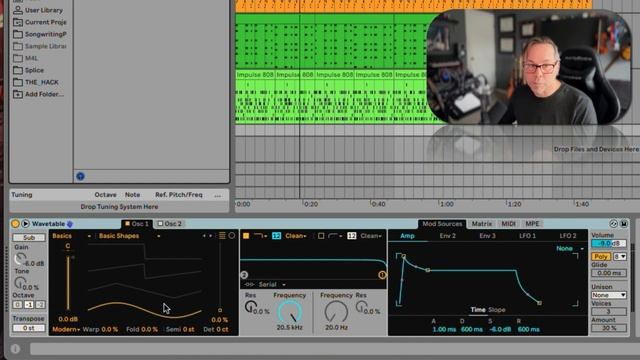Open the MPE tab
The height and width of the screenshot is (360, 640).
pos(532,224)
